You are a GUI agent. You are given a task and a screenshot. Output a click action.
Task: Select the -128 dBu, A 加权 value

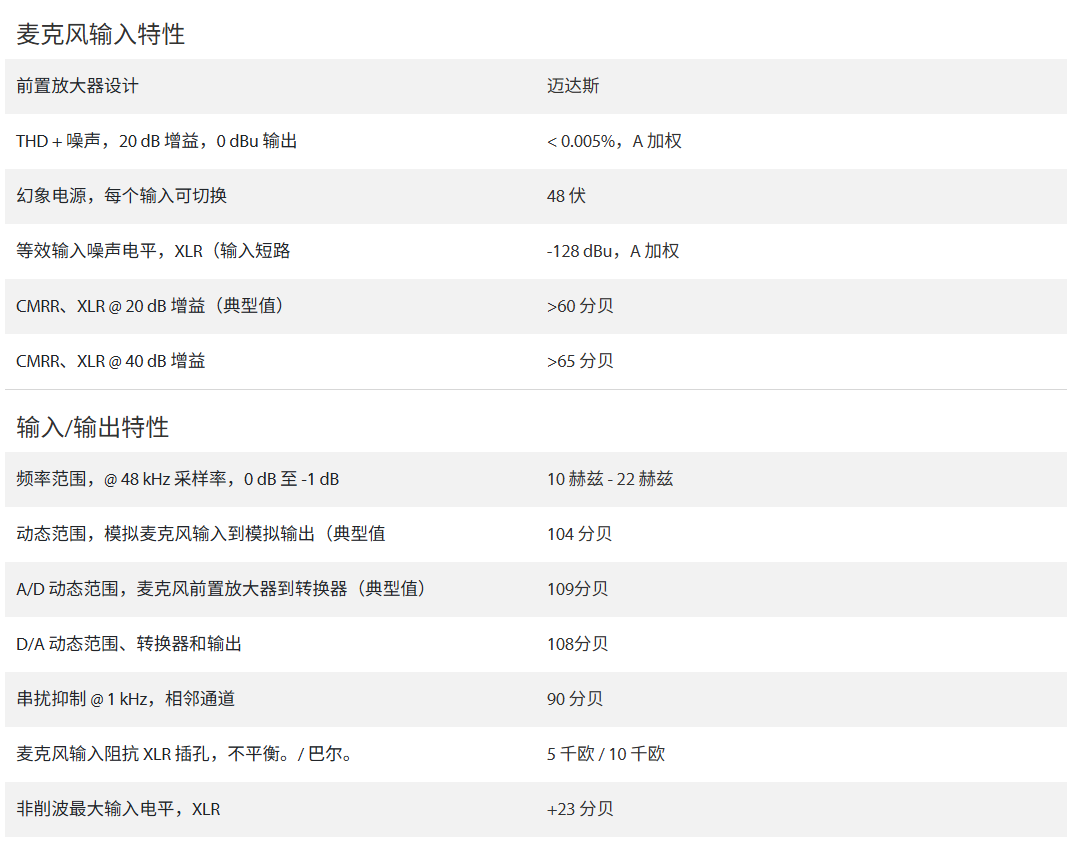613,251
